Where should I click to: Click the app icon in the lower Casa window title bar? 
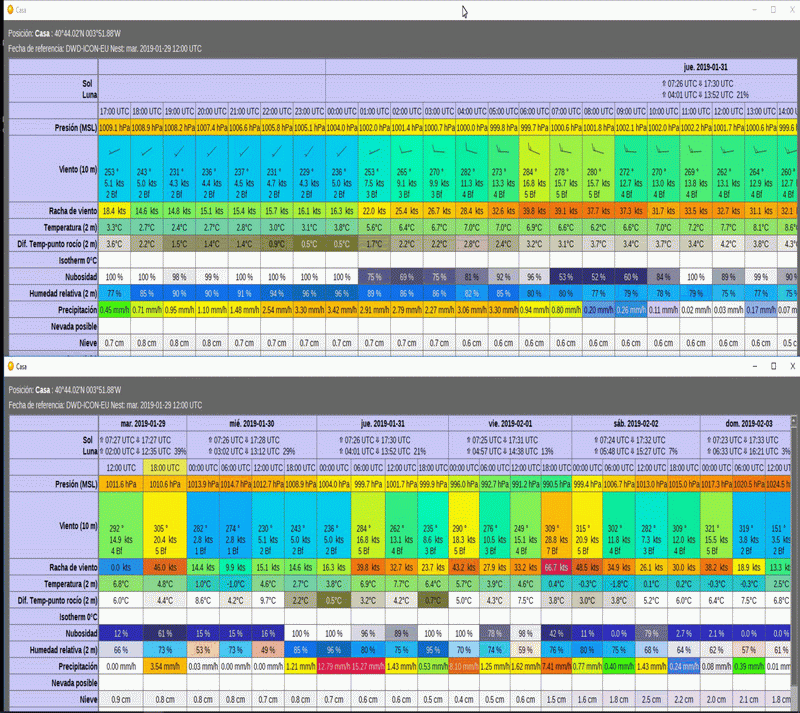pyautogui.click(x=10, y=366)
